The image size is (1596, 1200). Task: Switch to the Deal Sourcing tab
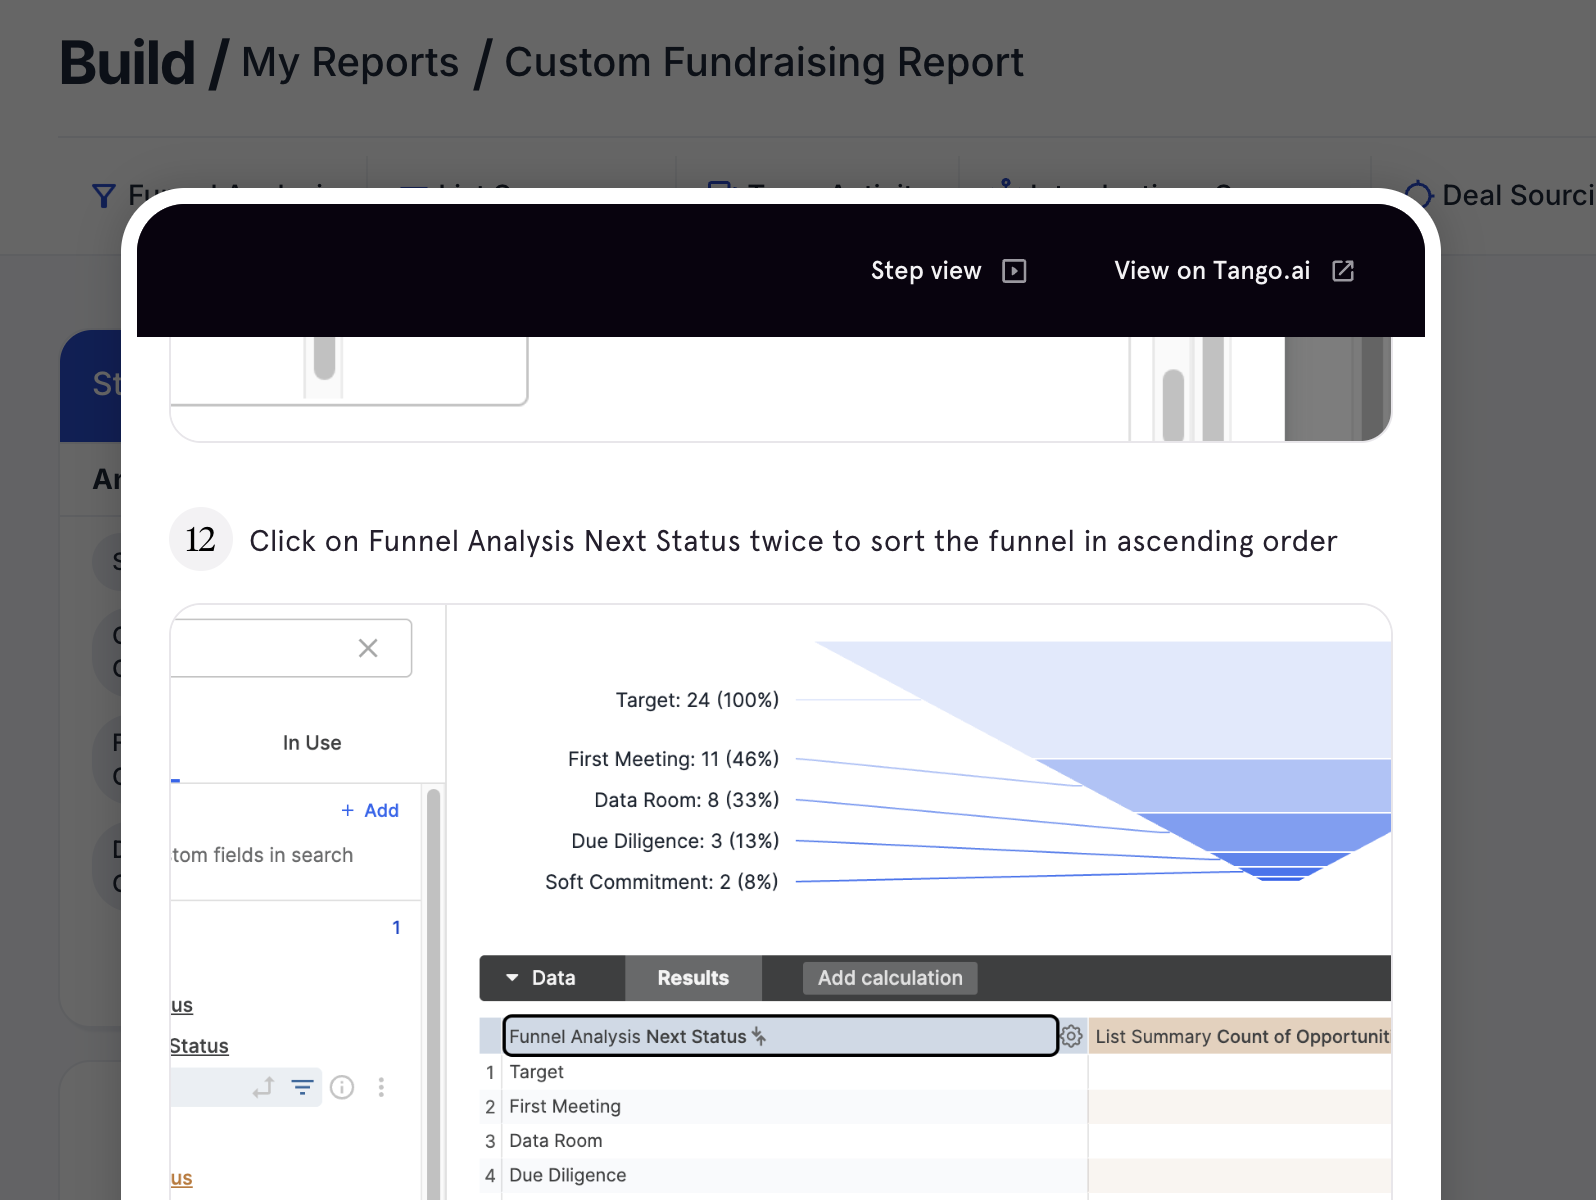coord(1498,195)
